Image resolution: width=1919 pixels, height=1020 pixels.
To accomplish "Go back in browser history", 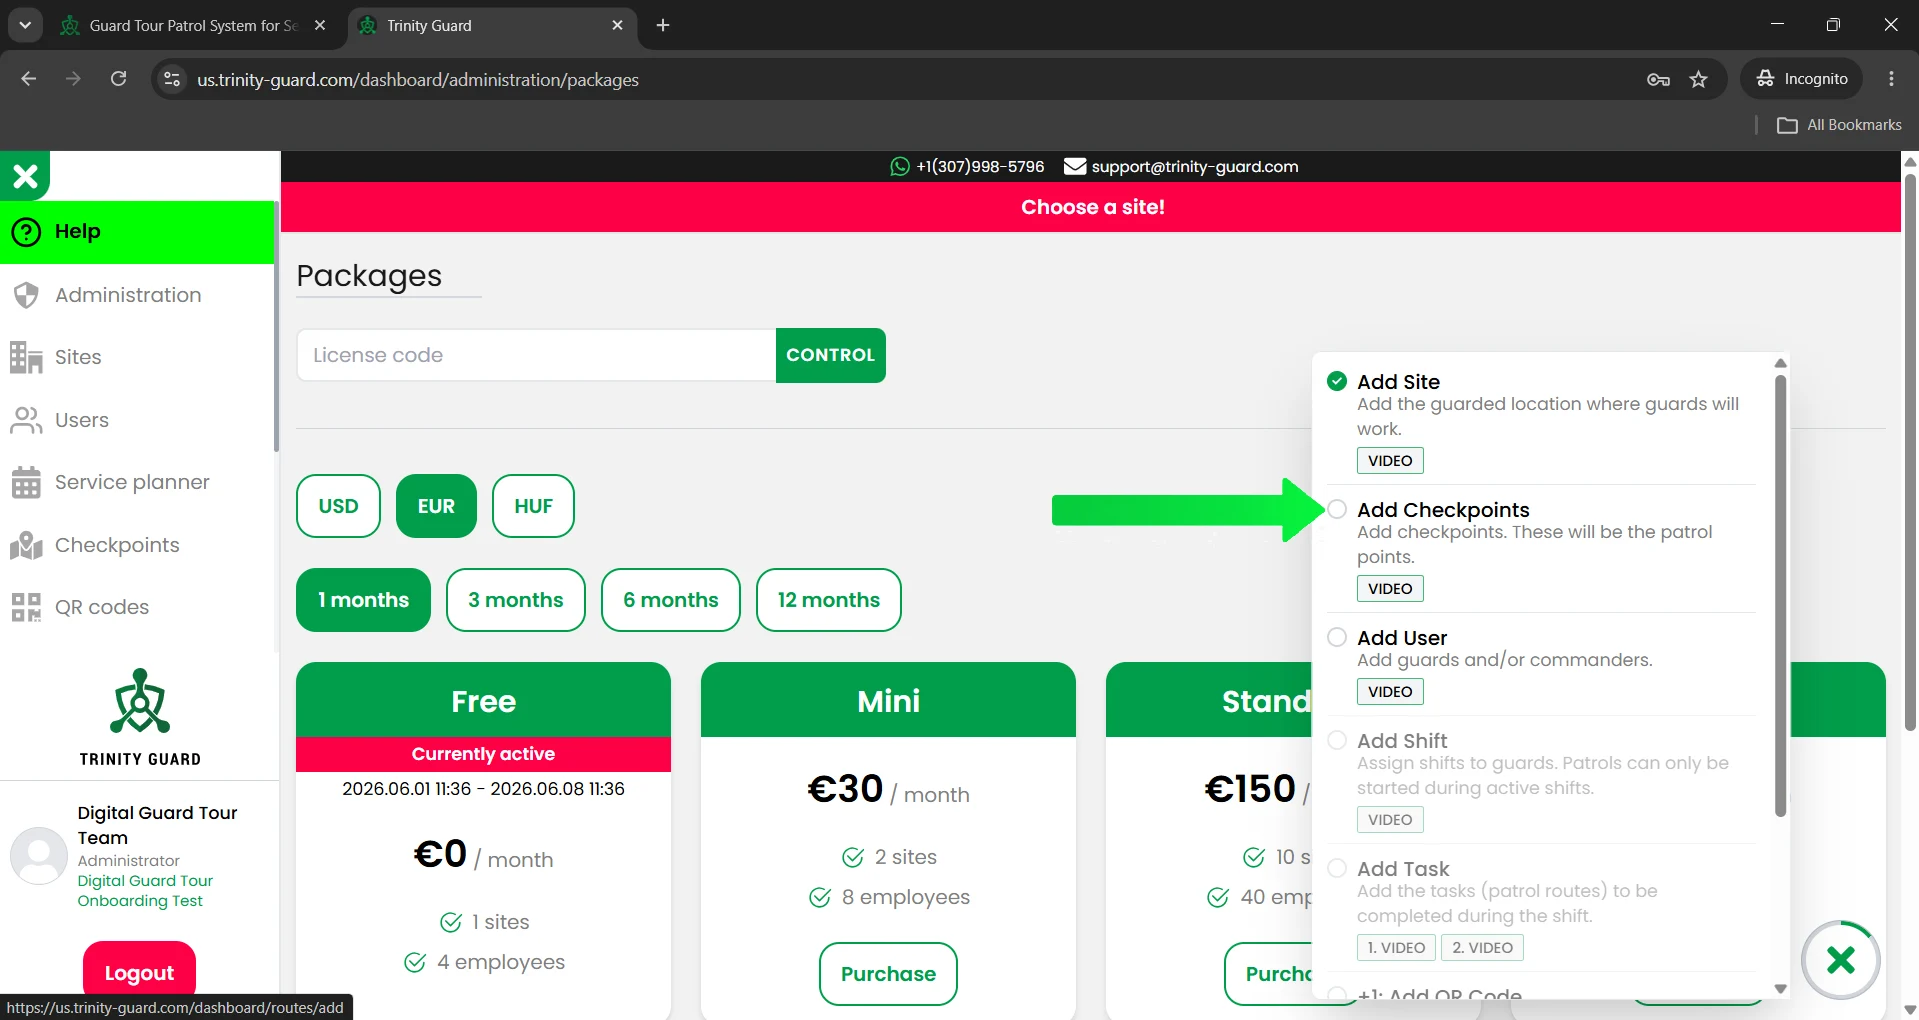I will click(29, 79).
